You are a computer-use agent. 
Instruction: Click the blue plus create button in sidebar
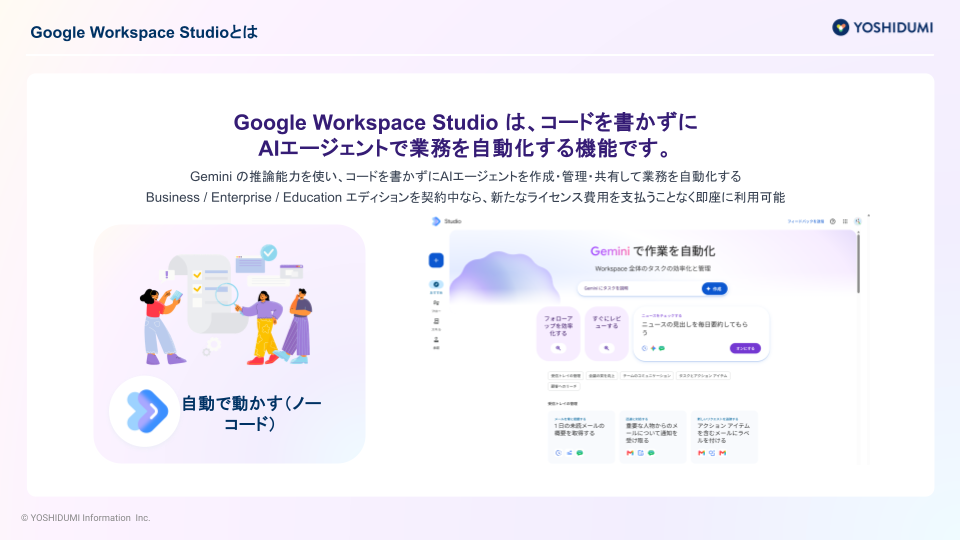point(436,260)
